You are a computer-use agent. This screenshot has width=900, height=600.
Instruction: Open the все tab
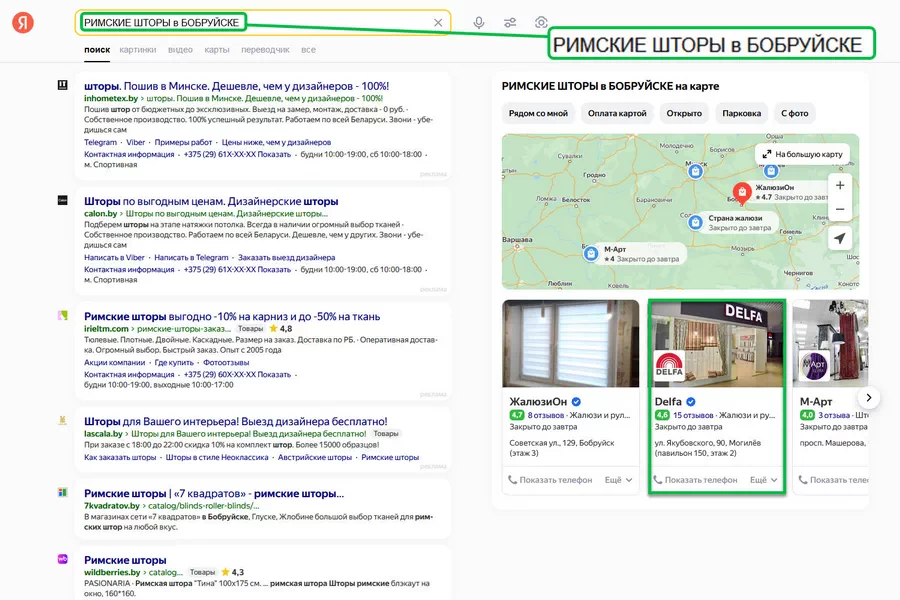[308, 49]
